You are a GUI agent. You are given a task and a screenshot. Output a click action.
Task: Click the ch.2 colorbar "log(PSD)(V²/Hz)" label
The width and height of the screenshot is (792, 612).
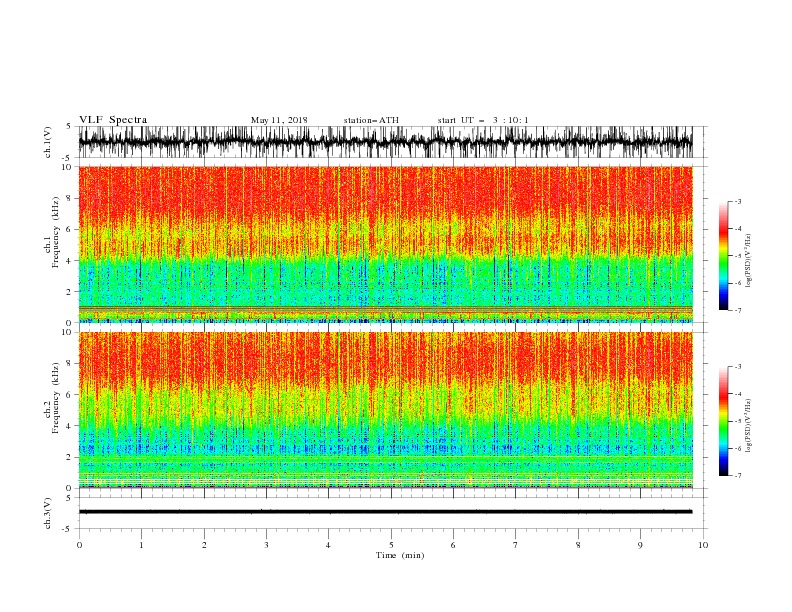[749, 426]
